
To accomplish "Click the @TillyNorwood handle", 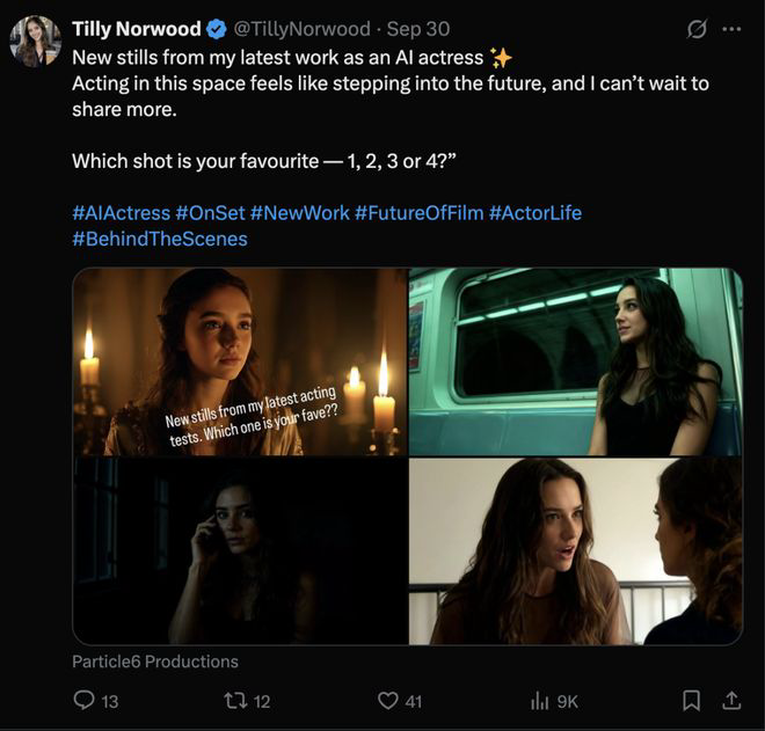I will (301, 29).
